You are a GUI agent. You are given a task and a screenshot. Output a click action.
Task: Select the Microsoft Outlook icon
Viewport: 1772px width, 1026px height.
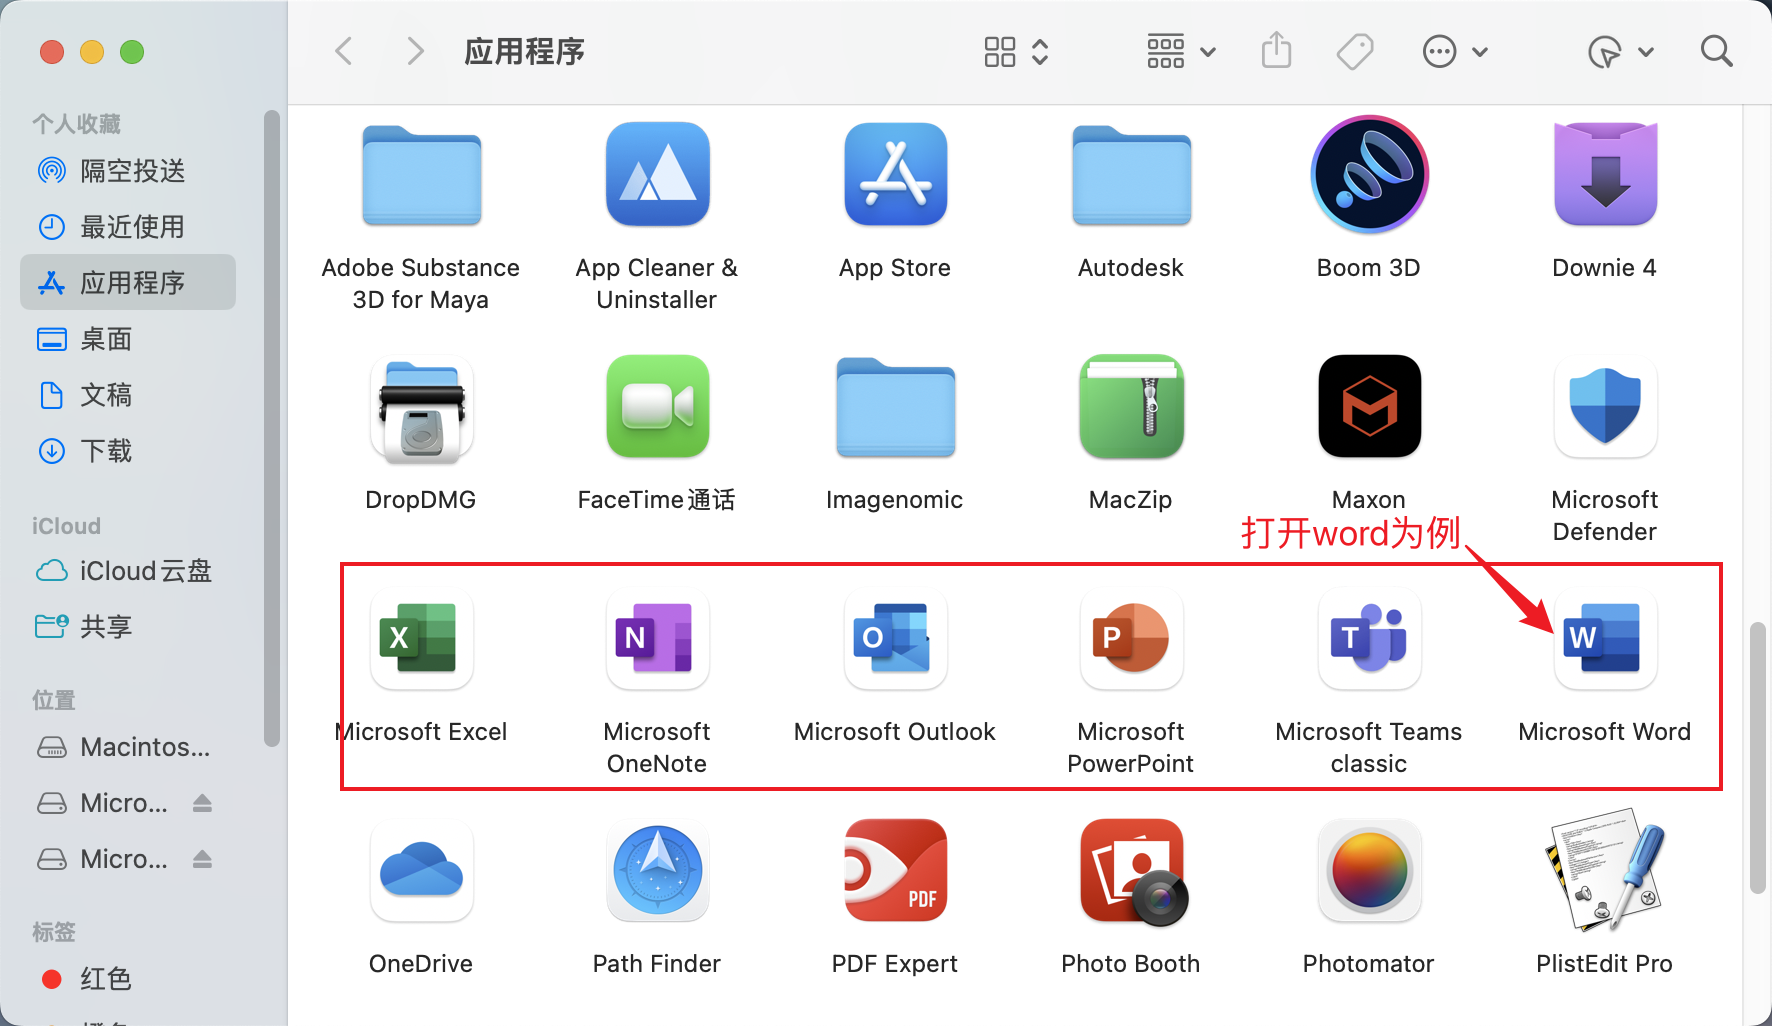(895, 639)
